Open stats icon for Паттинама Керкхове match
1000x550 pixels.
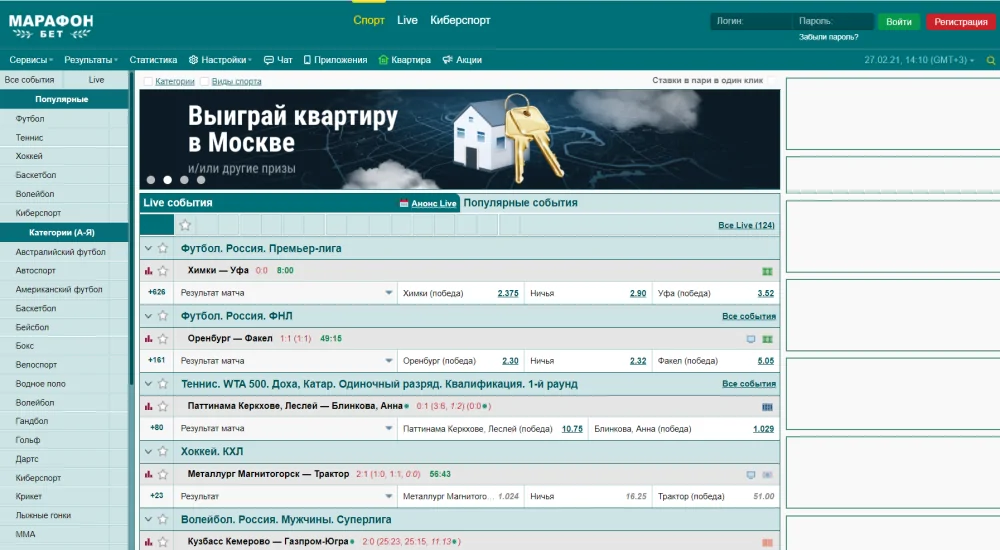pyautogui.click(x=149, y=406)
